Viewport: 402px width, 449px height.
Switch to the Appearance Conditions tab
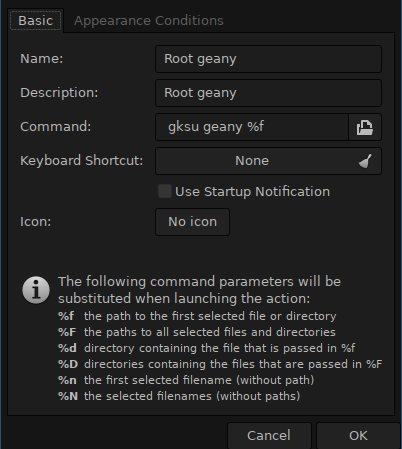coord(149,21)
